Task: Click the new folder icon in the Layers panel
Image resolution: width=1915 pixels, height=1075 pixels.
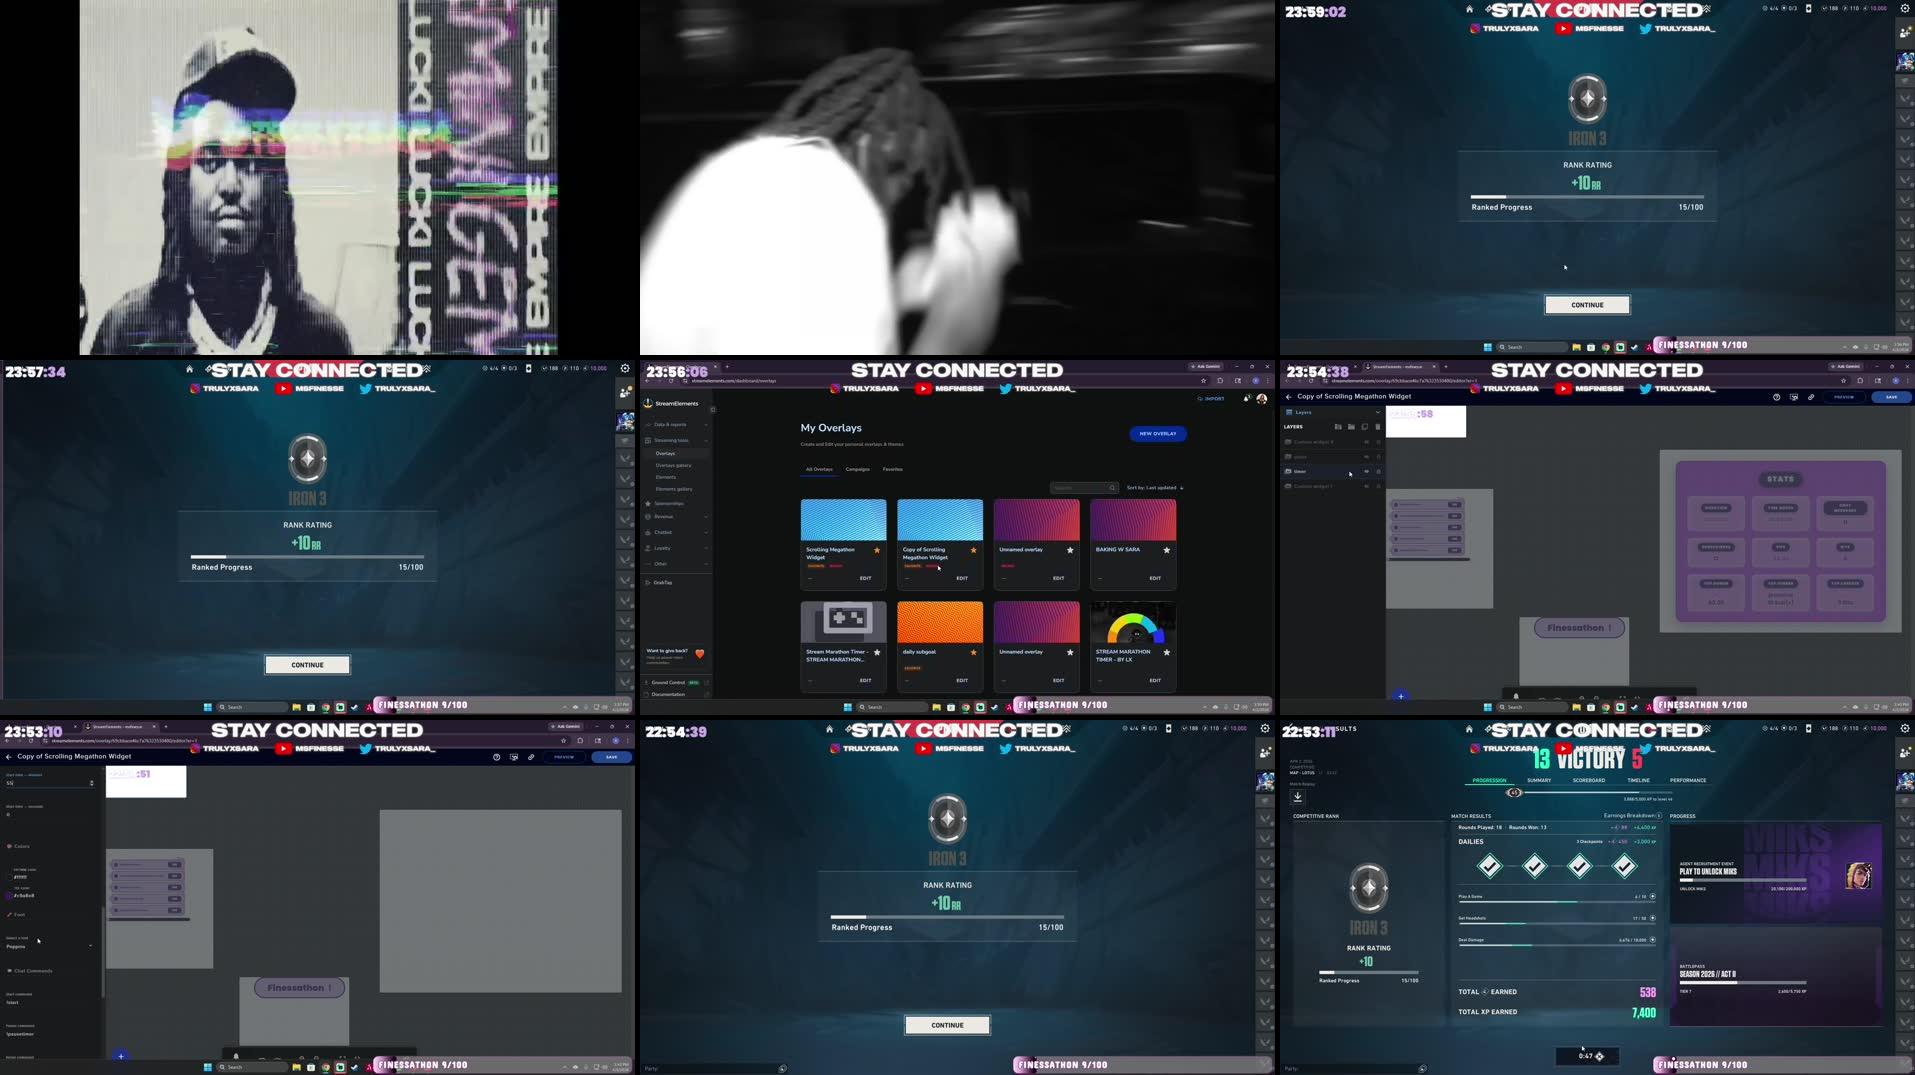Action: 1351,427
